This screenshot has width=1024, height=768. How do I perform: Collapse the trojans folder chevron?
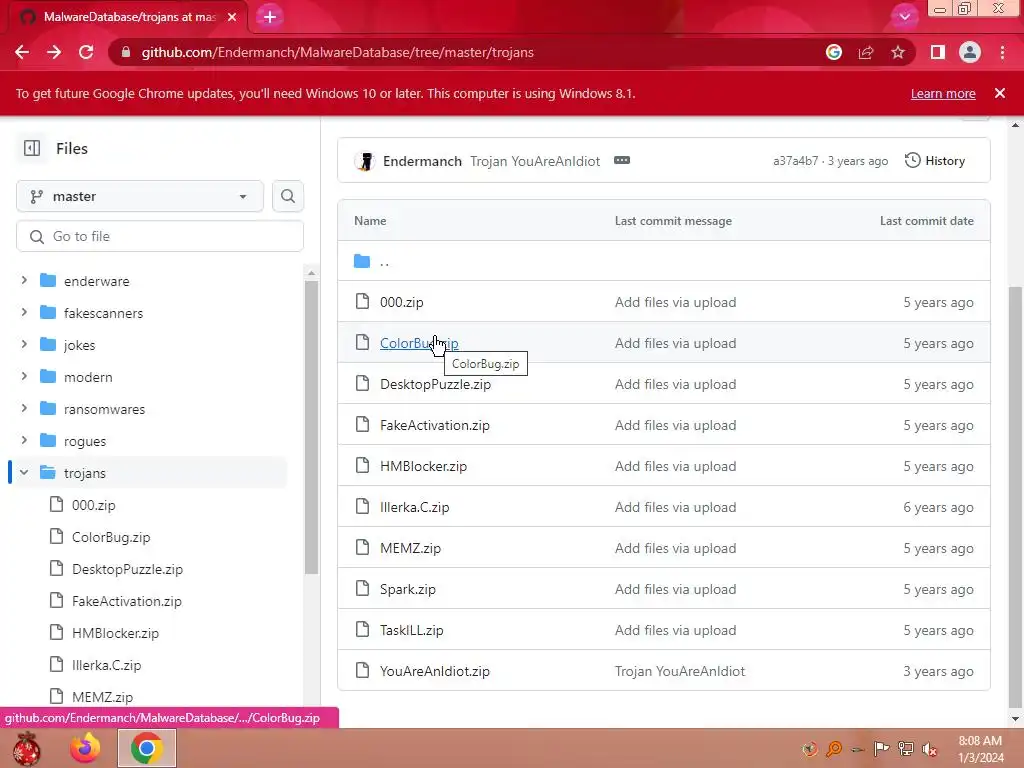pyautogui.click(x=24, y=472)
